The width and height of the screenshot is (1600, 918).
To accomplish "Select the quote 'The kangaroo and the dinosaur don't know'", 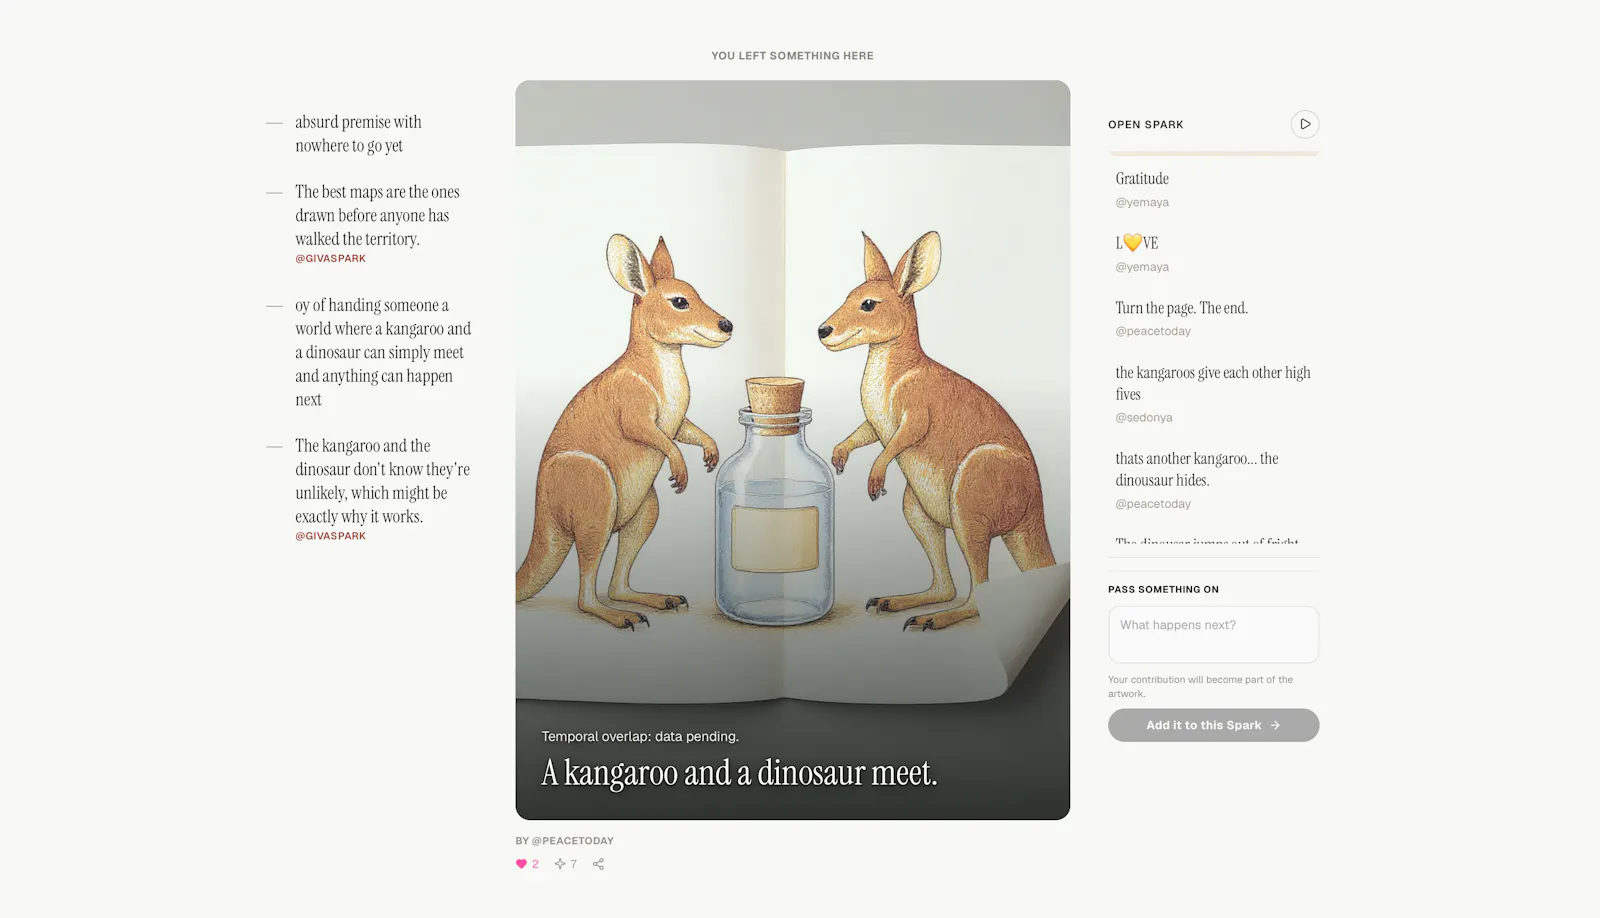I will click(382, 481).
